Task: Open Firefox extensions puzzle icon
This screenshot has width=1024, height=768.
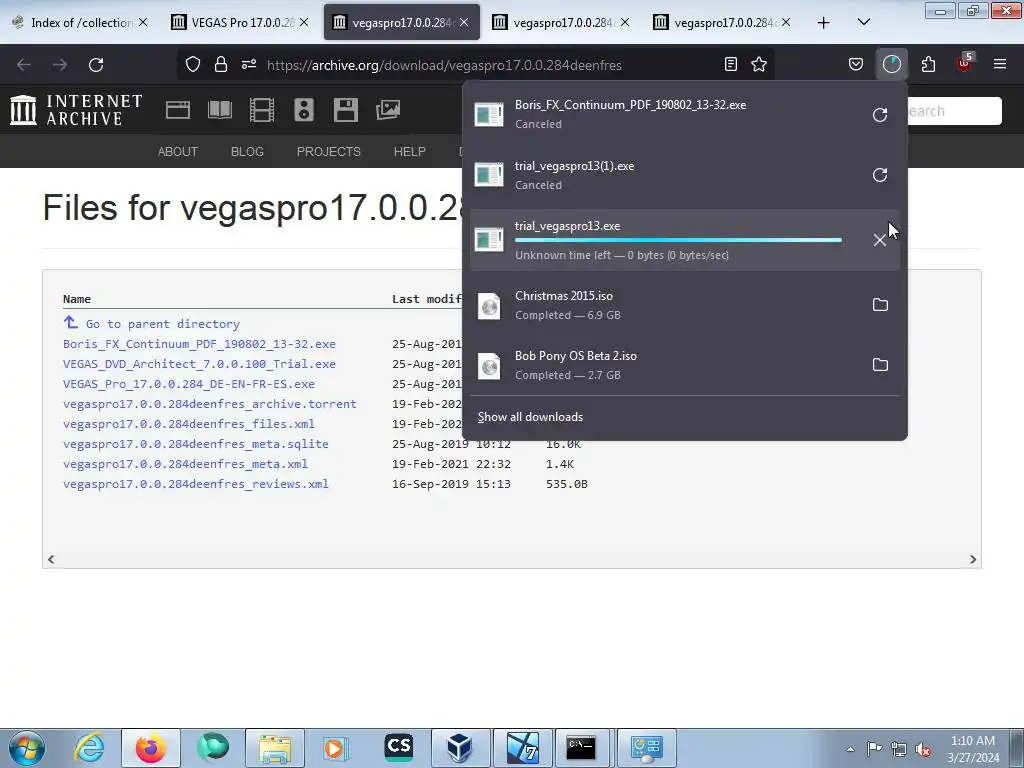Action: click(x=928, y=64)
